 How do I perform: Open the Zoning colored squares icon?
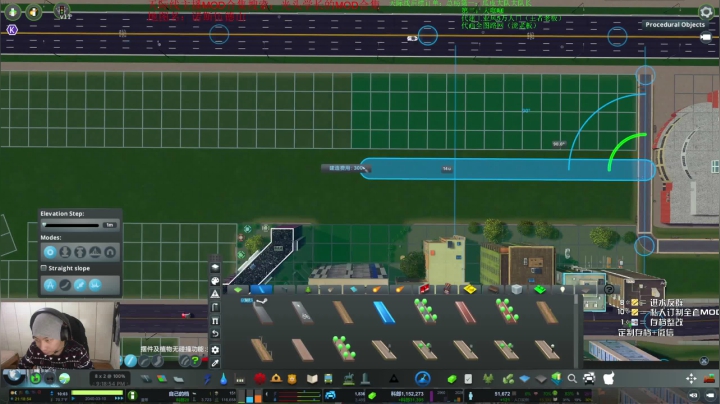162,379
